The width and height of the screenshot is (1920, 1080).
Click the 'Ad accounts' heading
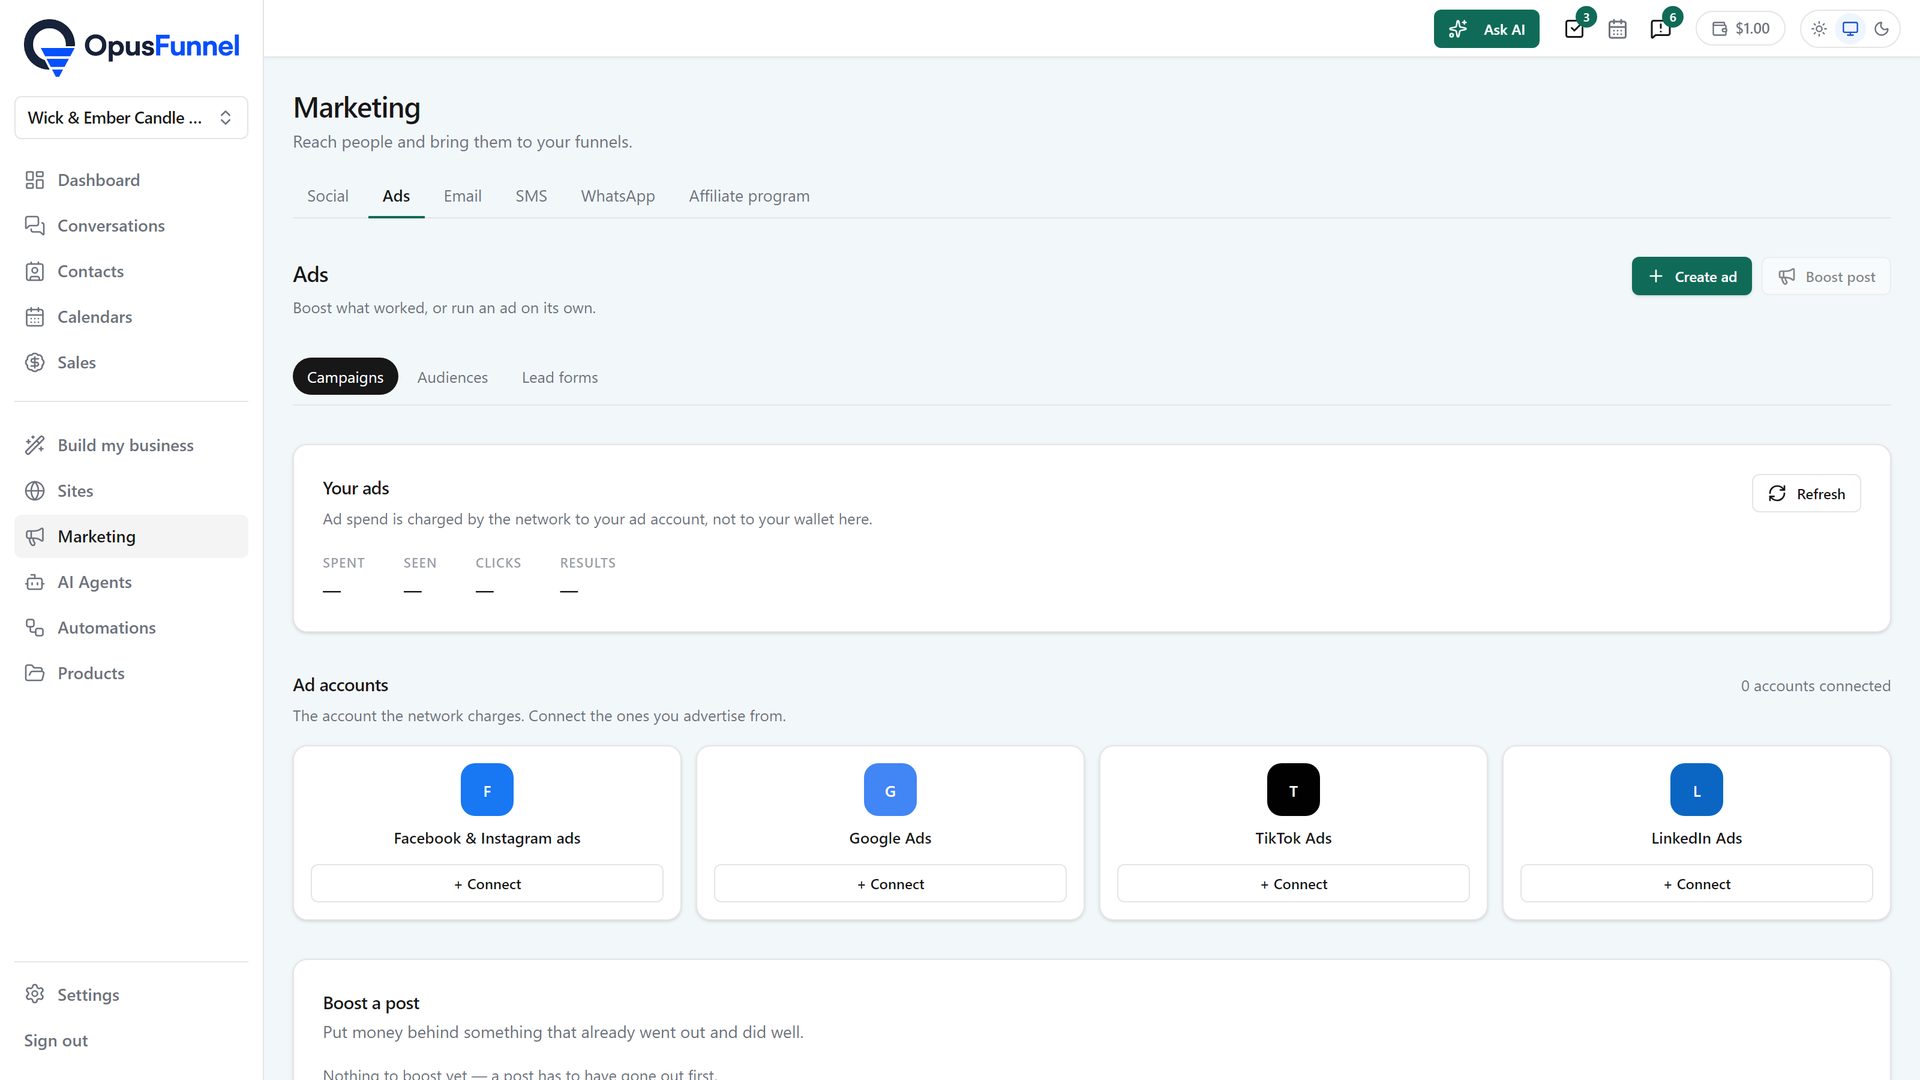[340, 685]
